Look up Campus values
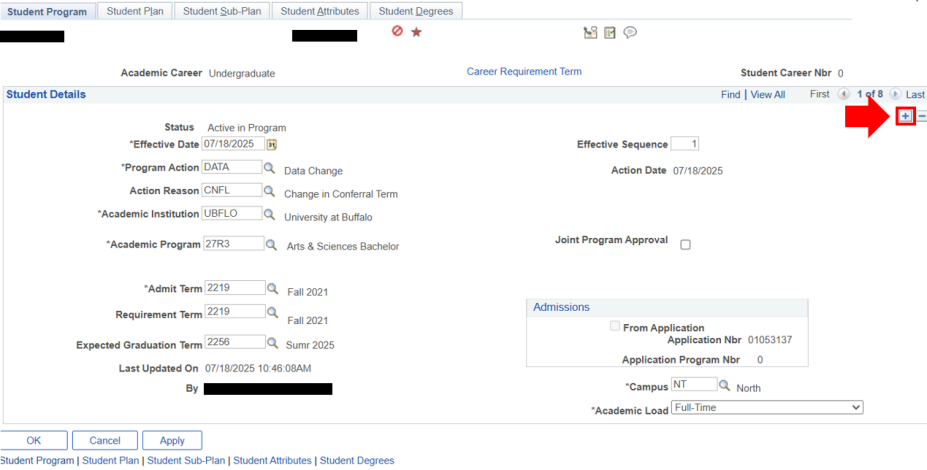Viewport: 927px width, 470px height. [724, 385]
